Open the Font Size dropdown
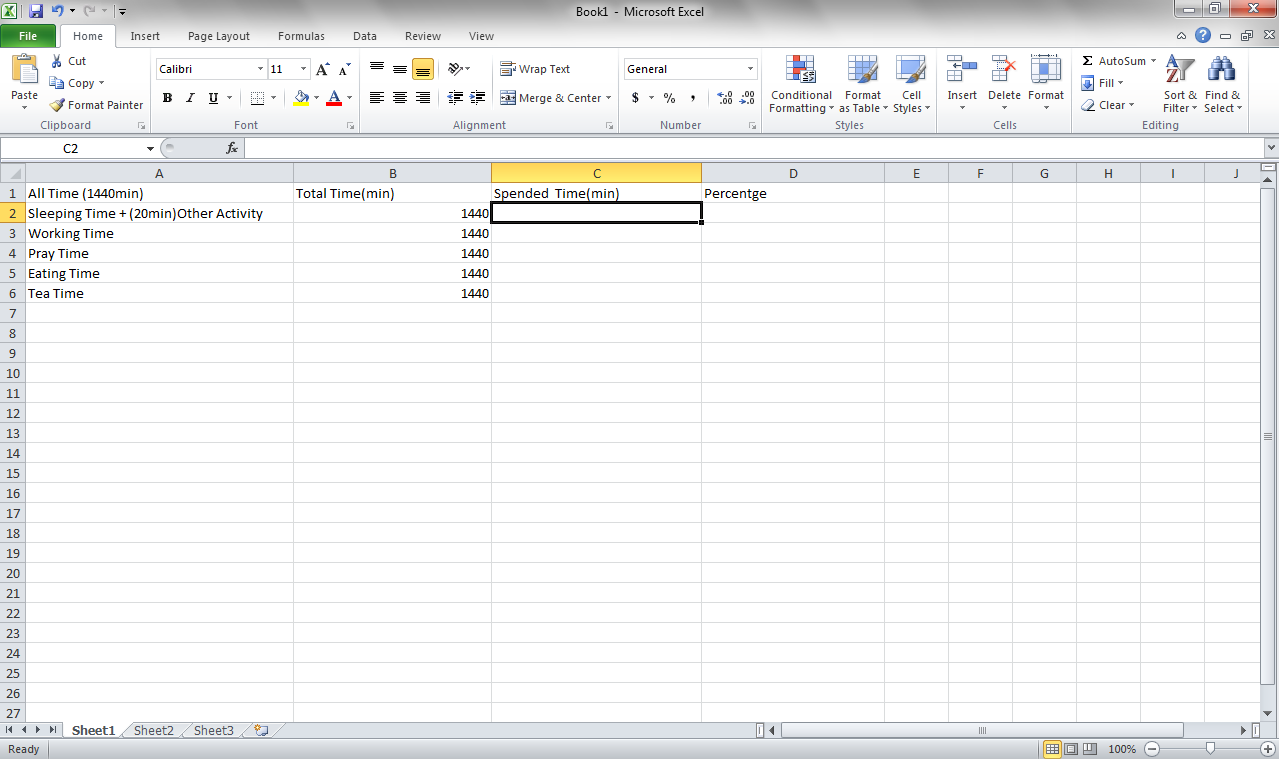Image resolution: width=1279 pixels, height=759 pixels. click(302, 68)
